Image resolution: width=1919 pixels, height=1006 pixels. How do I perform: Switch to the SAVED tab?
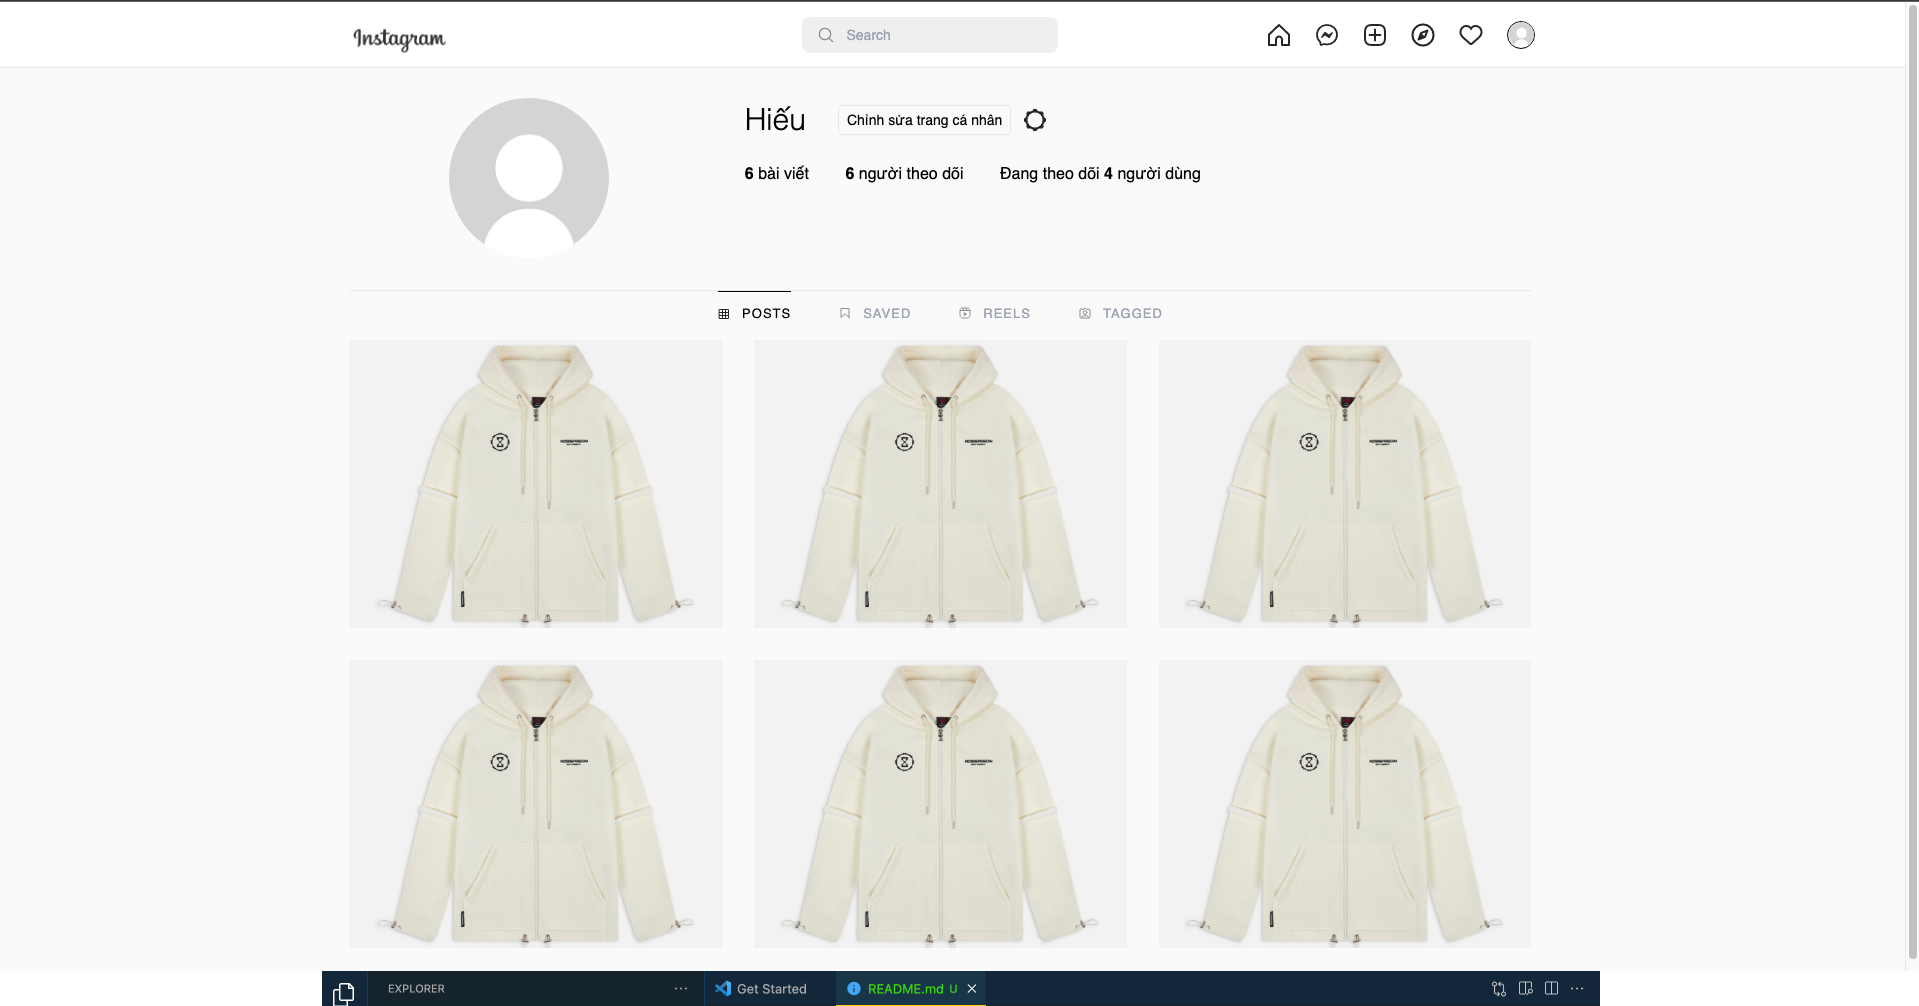(875, 313)
